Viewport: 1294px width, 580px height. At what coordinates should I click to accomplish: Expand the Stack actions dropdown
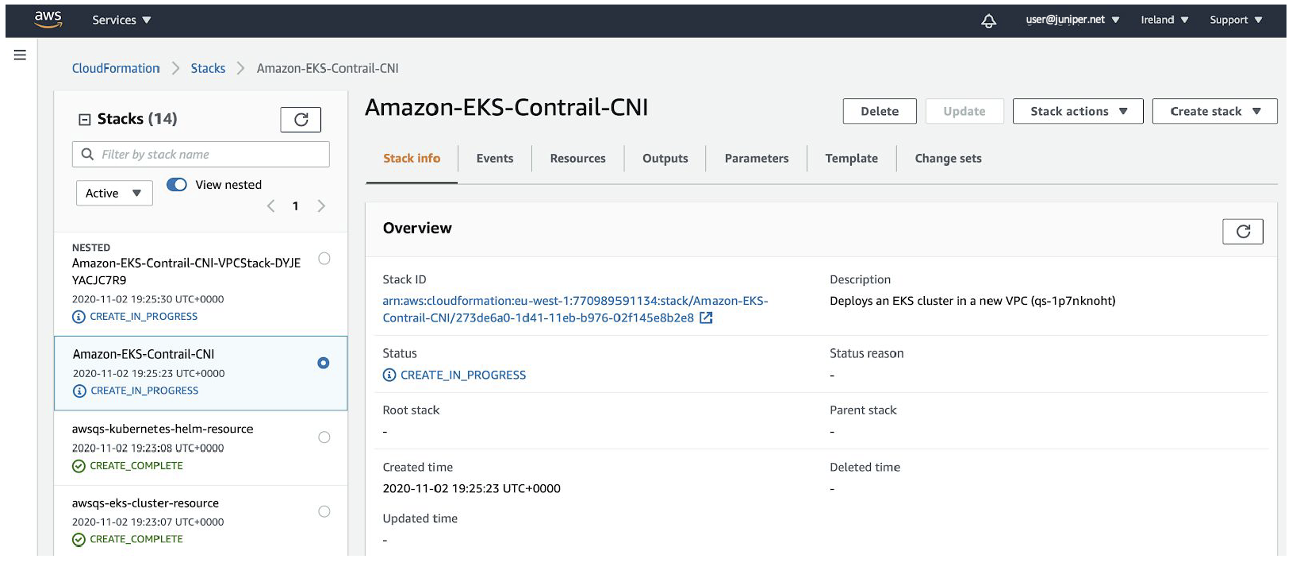coord(1078,111)
